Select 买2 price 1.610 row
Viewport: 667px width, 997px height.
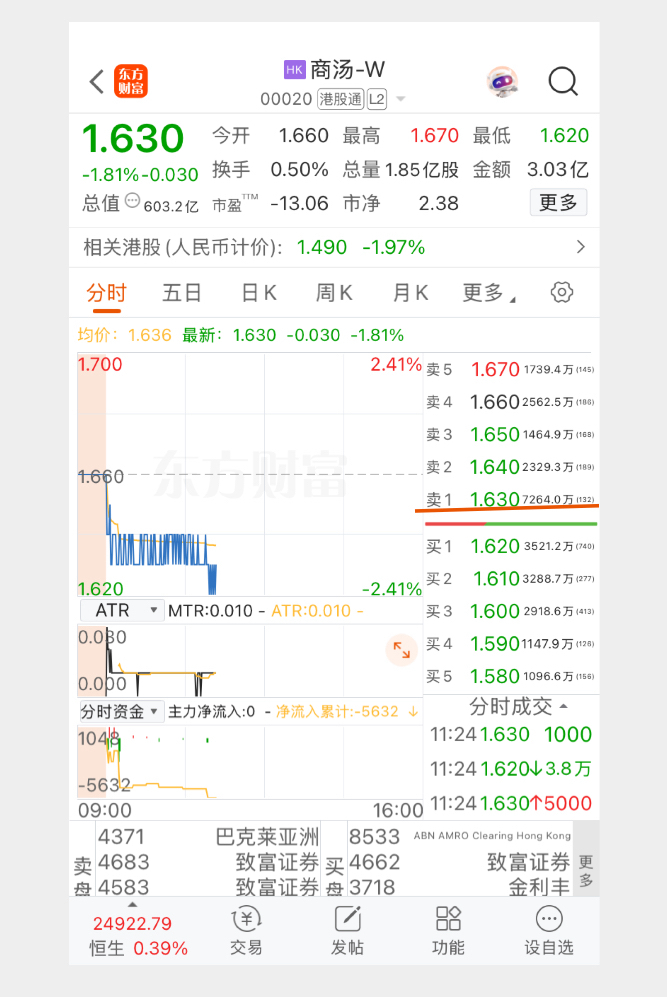click(510, 579)
